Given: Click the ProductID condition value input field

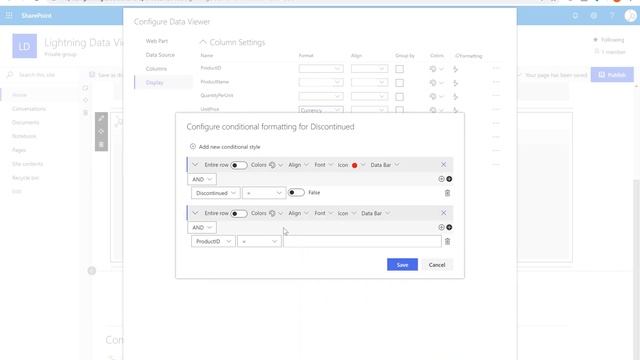Looking at the screenshot, I should [362, 242].
